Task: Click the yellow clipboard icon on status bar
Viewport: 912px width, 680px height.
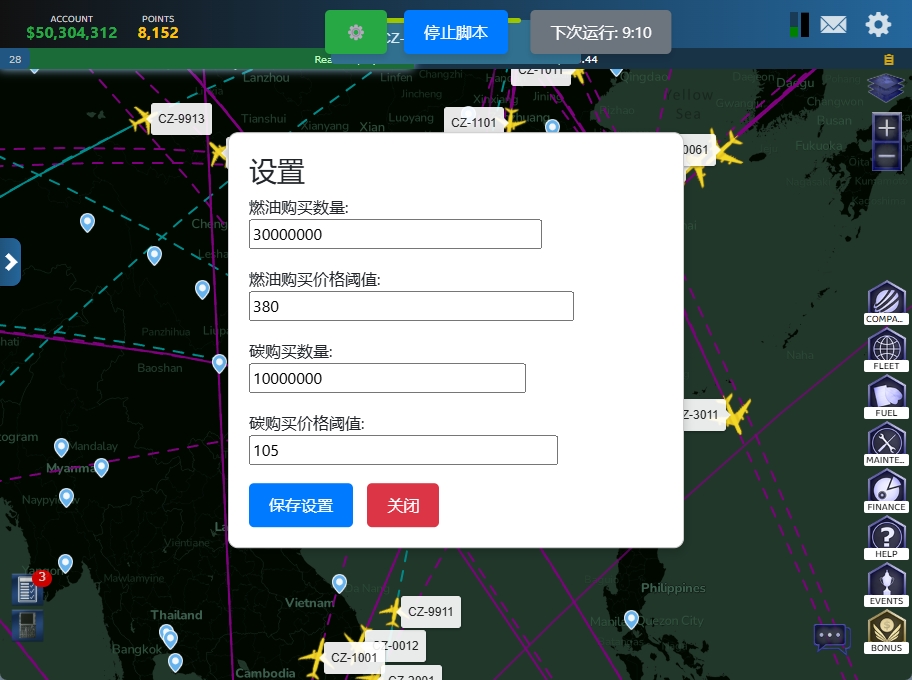Action: click(x=888, y=59)
